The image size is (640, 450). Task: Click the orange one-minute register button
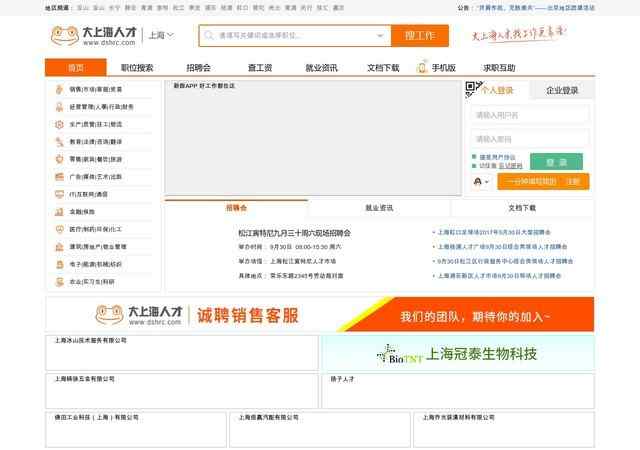click(543, 181)
